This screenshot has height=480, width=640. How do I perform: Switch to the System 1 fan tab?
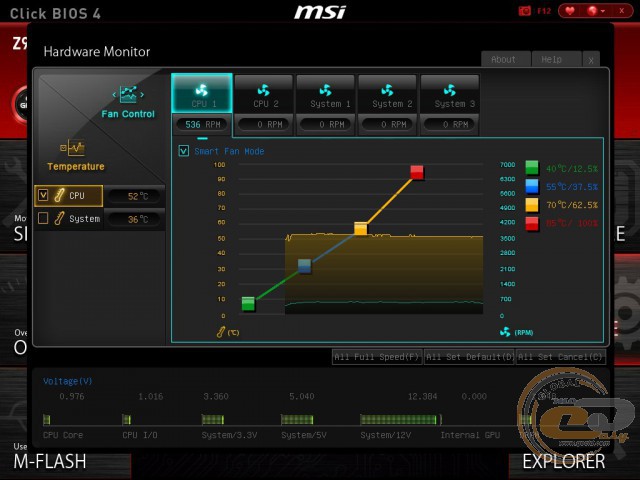click(x=326, y=94)
